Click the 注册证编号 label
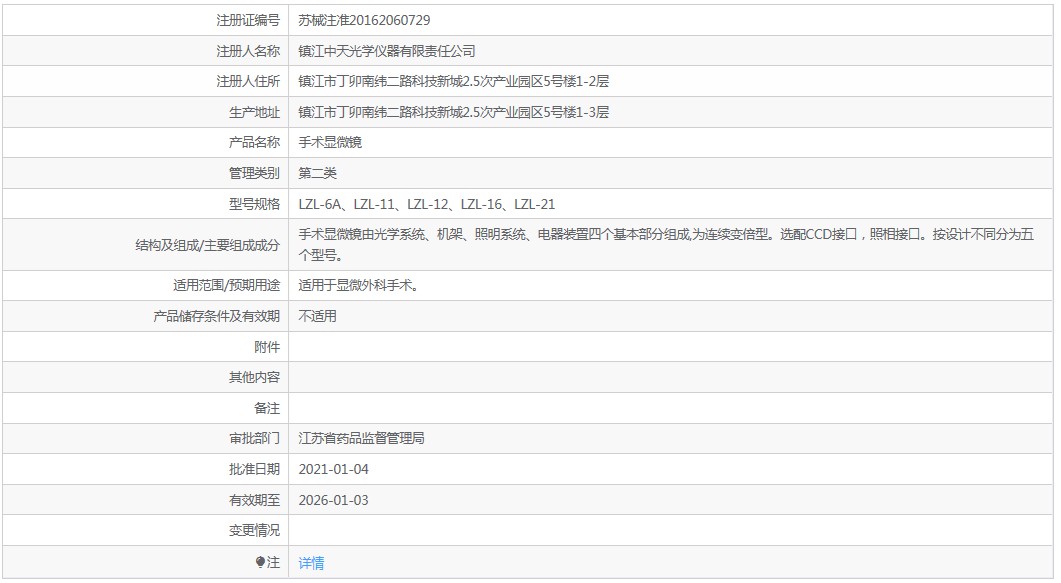 point(248,20)
